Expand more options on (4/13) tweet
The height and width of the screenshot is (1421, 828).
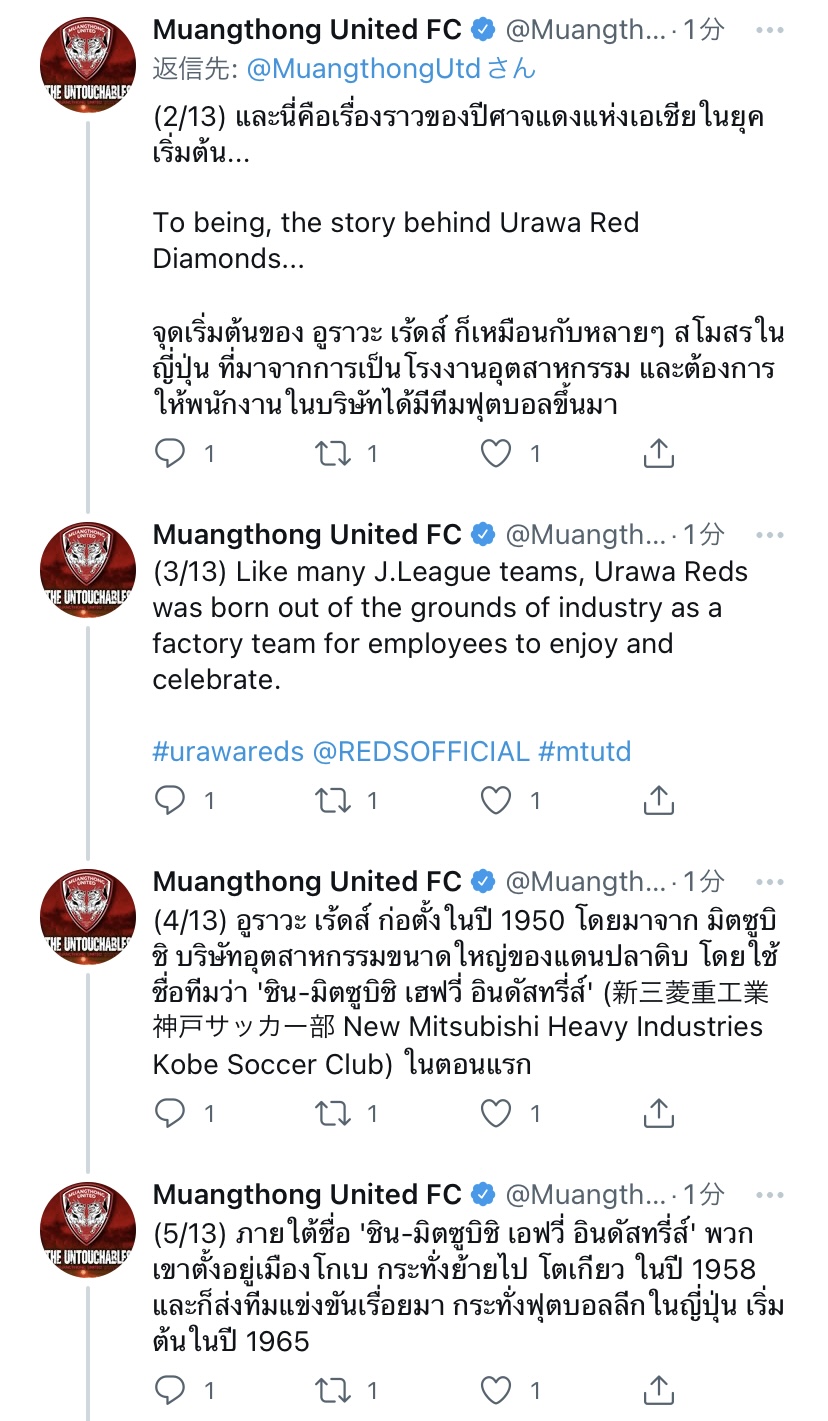coord(770,882)
